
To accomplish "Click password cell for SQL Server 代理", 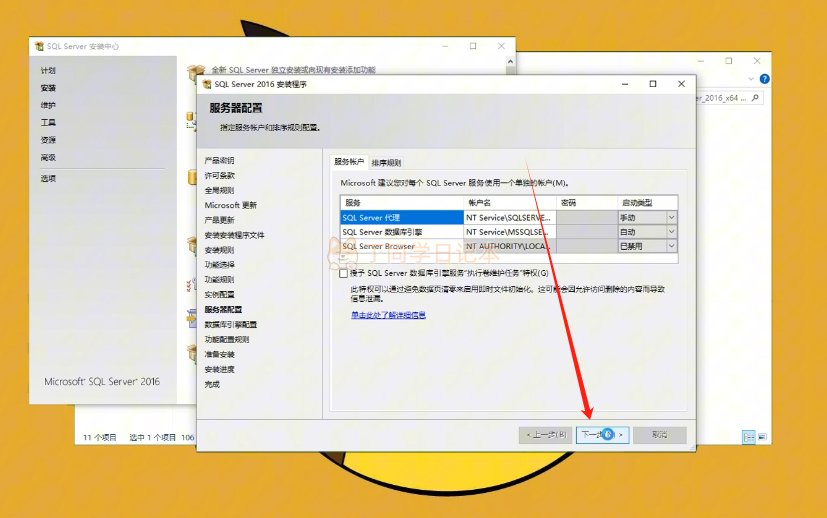I will pyautogui.click(x=586, y=217).
